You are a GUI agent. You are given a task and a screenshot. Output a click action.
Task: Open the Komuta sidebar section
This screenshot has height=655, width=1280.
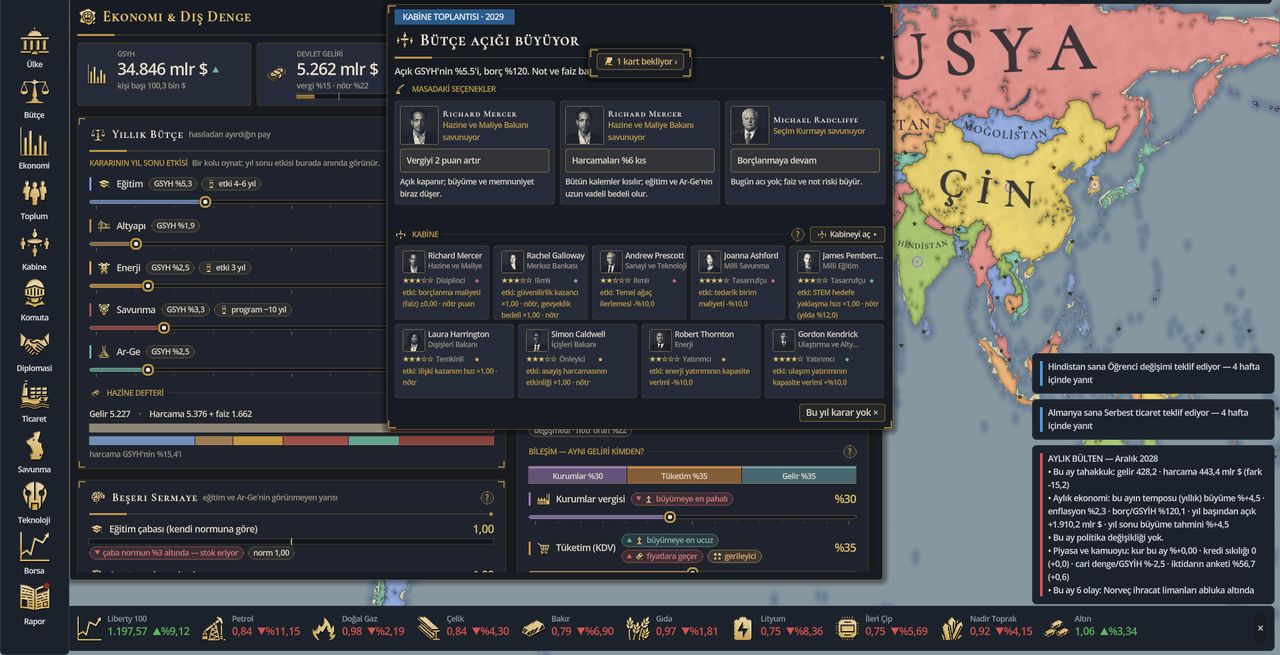coord(34,300)
